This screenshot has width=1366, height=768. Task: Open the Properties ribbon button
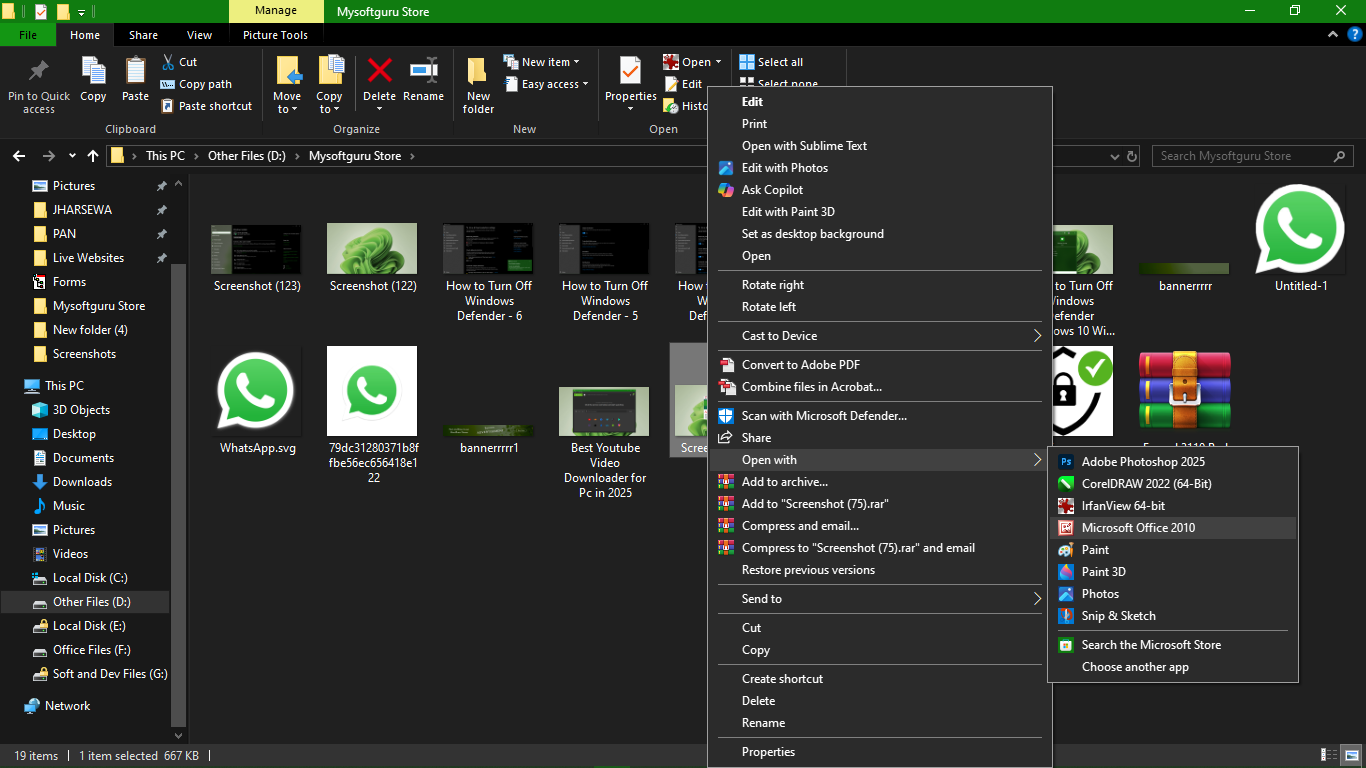(x=630, y=84)
